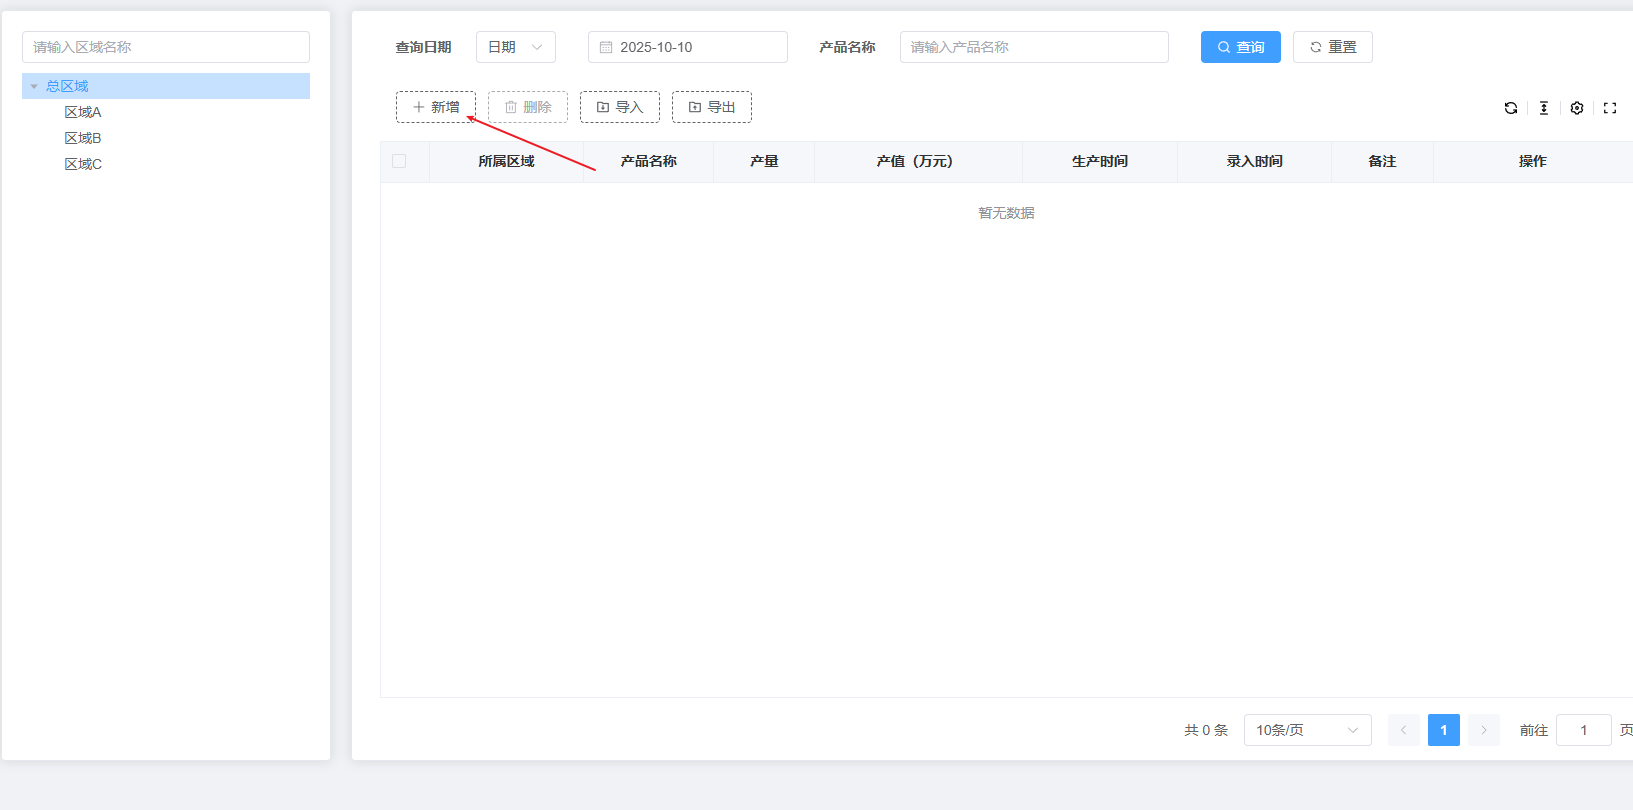Toggle fullscreen with the expand icon
1633x810 pixels.
[1610, 108]
